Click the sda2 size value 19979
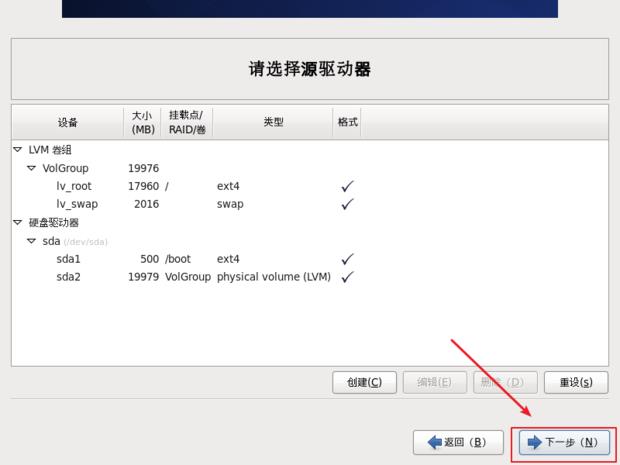Screen dimensions: 620x465 [144, 277]
